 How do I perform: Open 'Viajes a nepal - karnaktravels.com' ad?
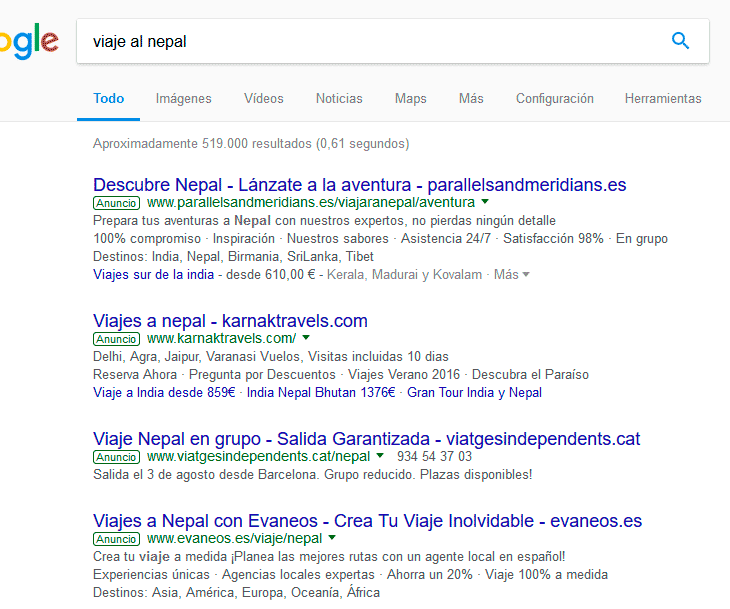tap(230, 321)
